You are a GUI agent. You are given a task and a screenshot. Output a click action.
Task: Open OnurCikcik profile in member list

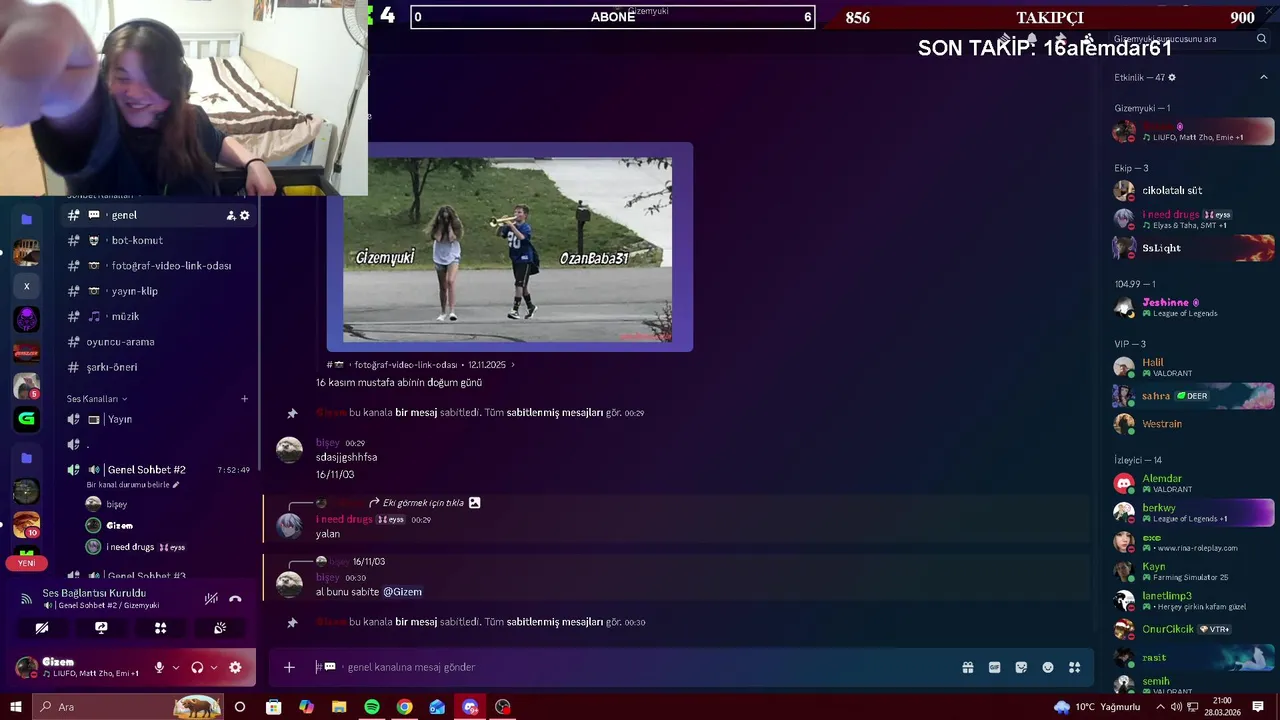pyautogui.click(x=1192, y=629)
